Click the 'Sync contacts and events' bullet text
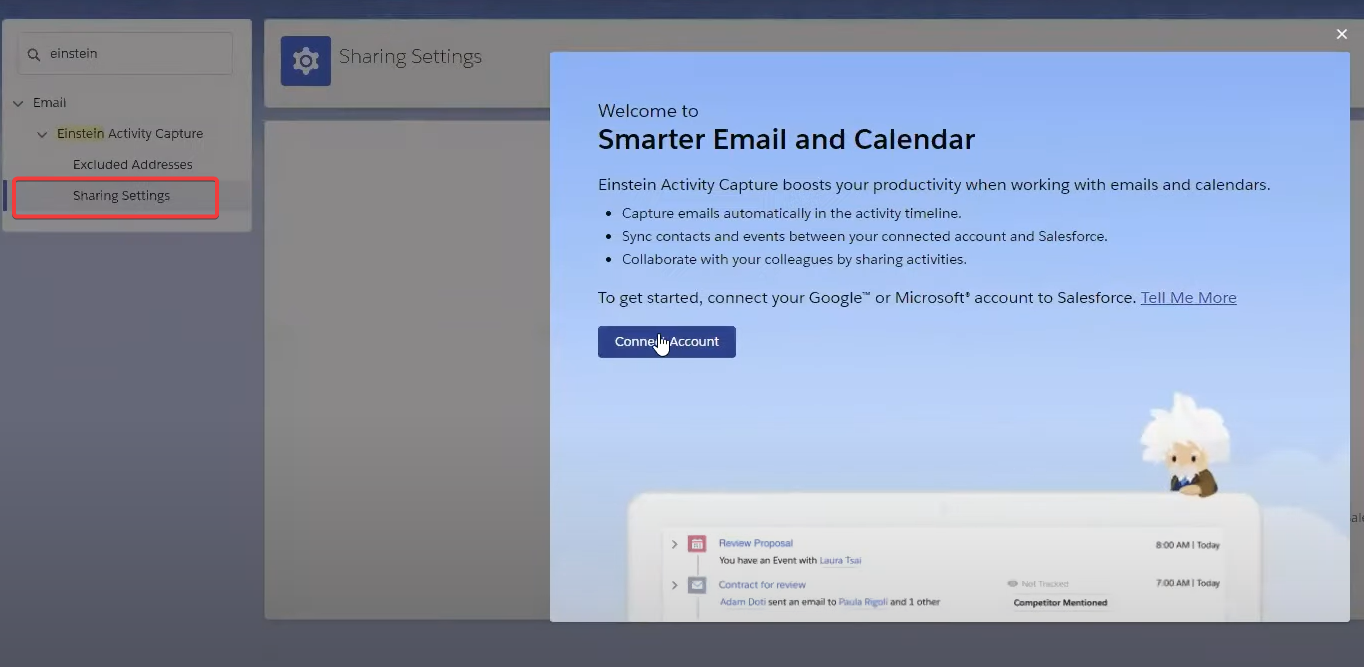 click(864, 236)
